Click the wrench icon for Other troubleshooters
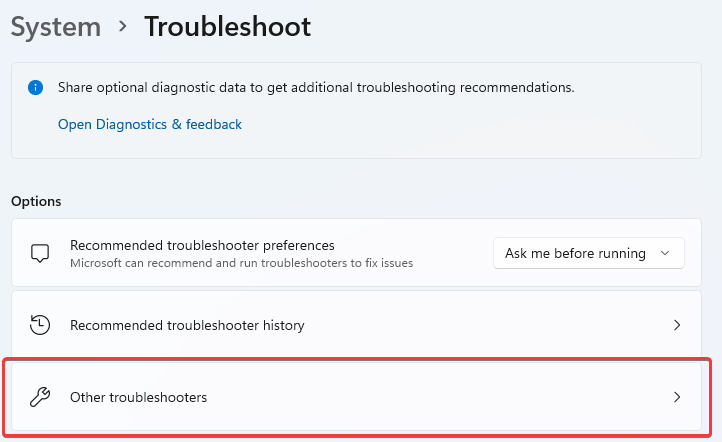 [x=40, y=397]
